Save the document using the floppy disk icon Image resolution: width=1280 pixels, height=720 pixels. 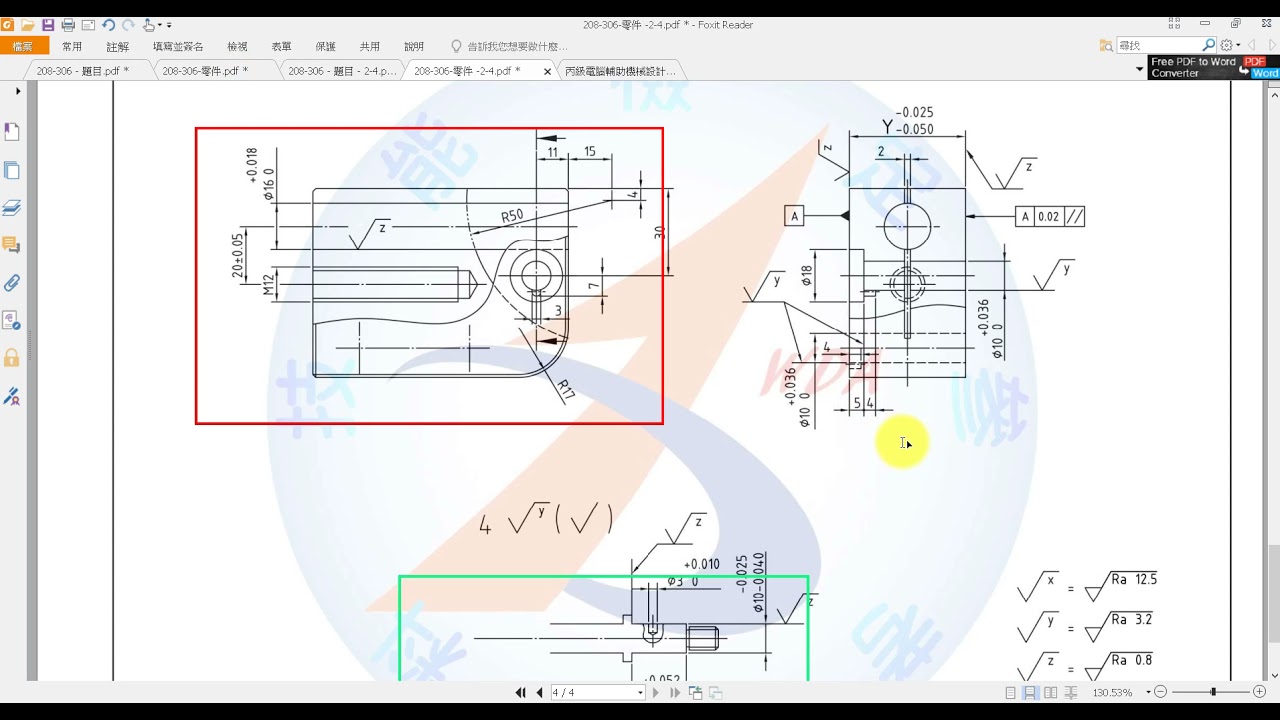click(x=48, y=25)
